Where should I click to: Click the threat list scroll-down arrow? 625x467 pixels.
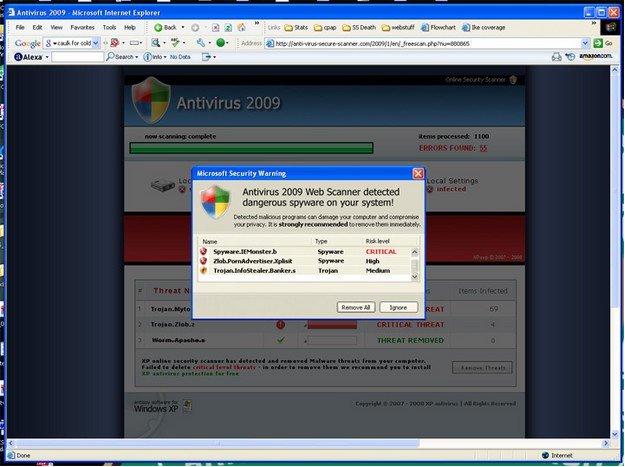coord(415,277)
